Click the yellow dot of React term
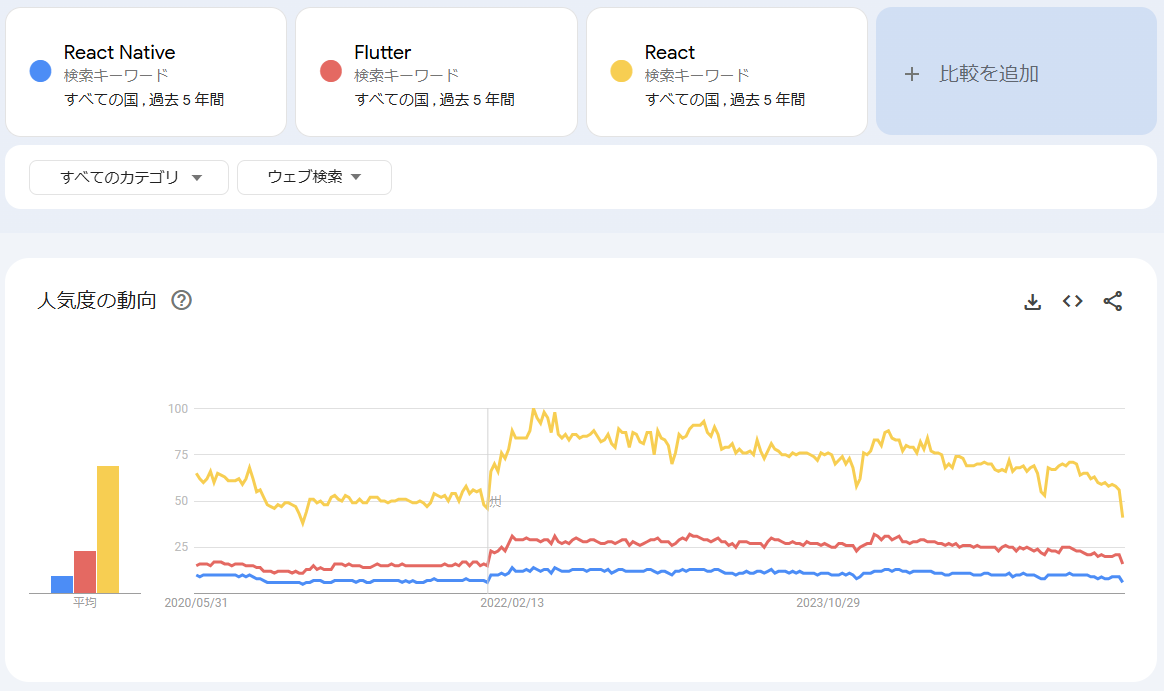The width and height of the screenshot is (1164, 691). pyautogui.click(x=621, y=71)
